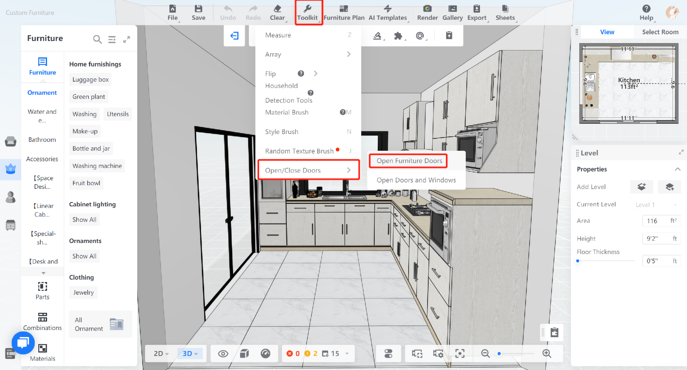The width and height of the screenshot is (687, 370).
Task: Open the Toolkit menu
Action: [308, 13]
